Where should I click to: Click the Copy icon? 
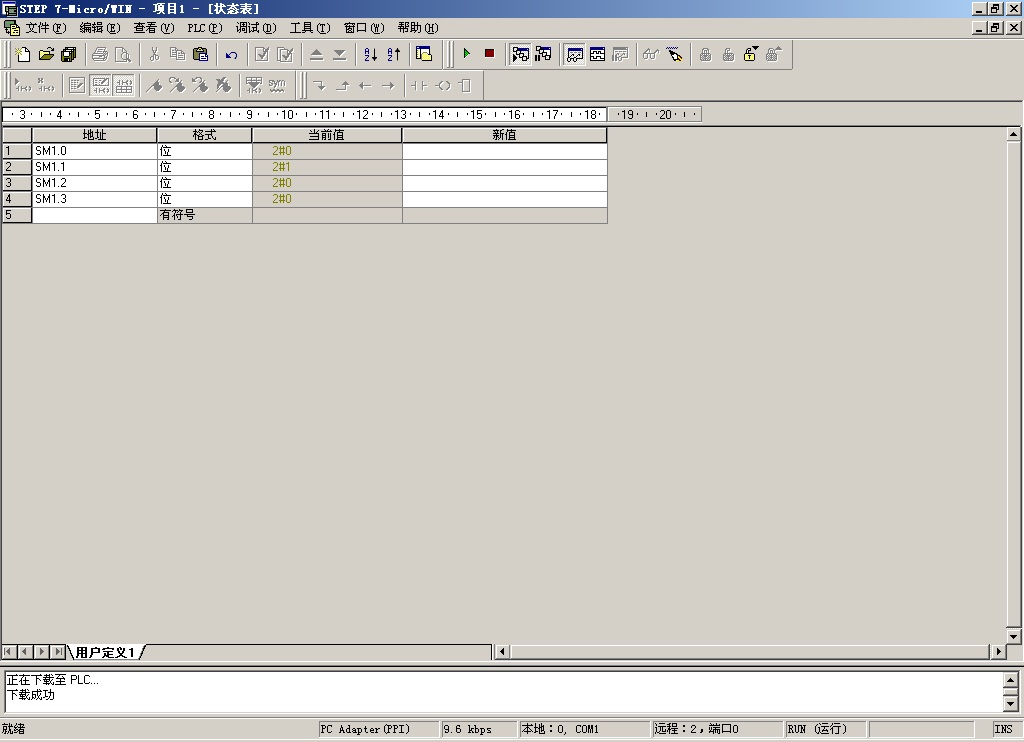pyautogui.click(x=177, y=54)
